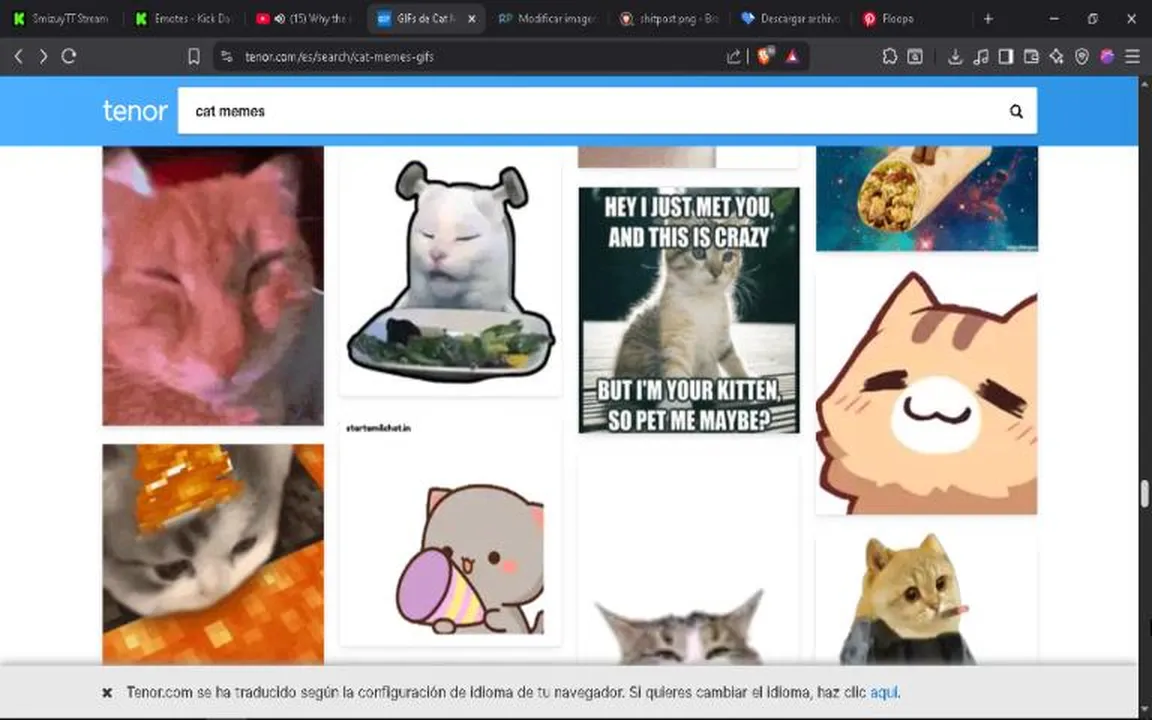Switch to Floopa Pinterest tab

(x=911, y=19)
